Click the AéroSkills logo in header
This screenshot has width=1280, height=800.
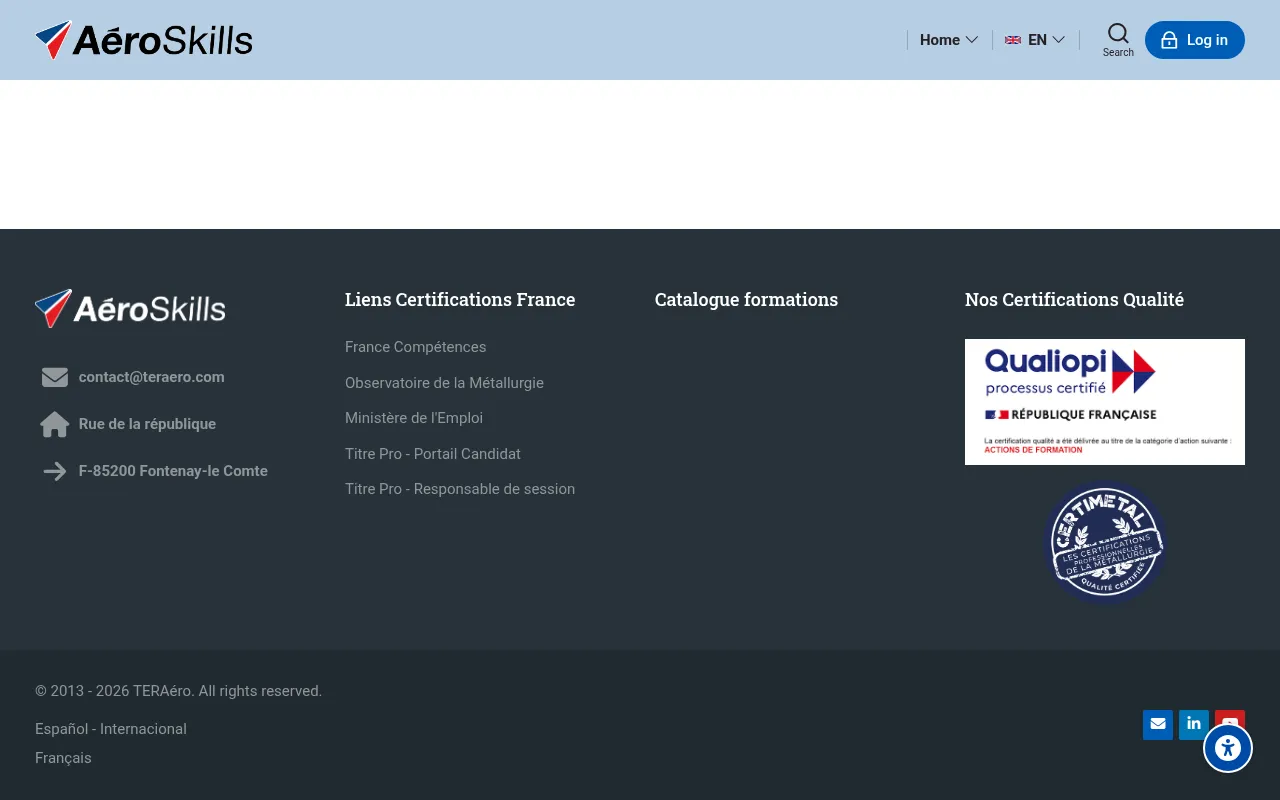144,40
